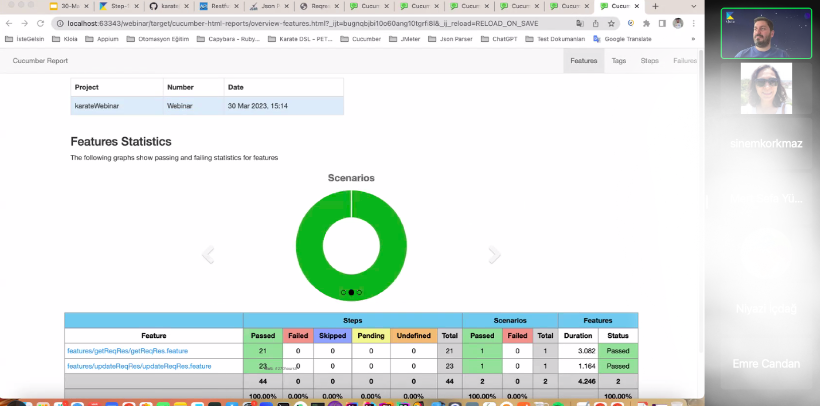Select the filled active carousel indicator dot

pyautogui.click(x=351, y=292)
